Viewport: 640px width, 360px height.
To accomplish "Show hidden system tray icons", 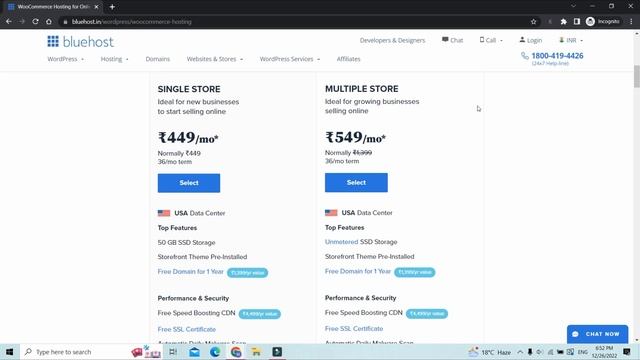I will pyautogui.click(x=520, y=352).
